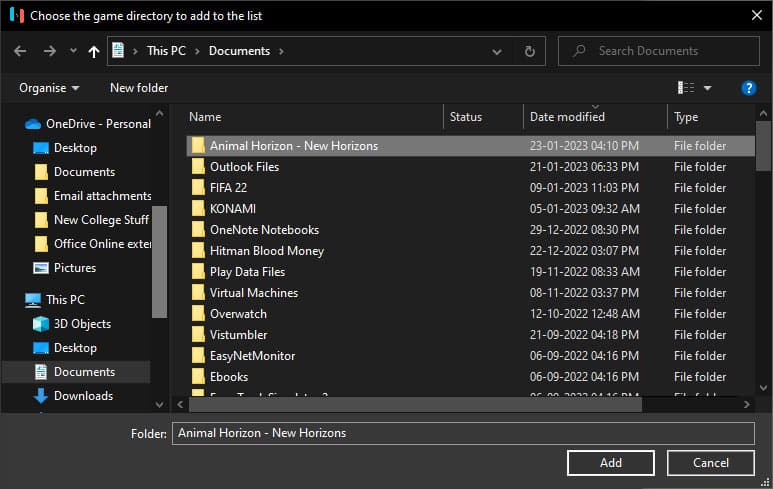Cancel the folder selection dialog
773x489 pixels.
(x=711, y=462)
